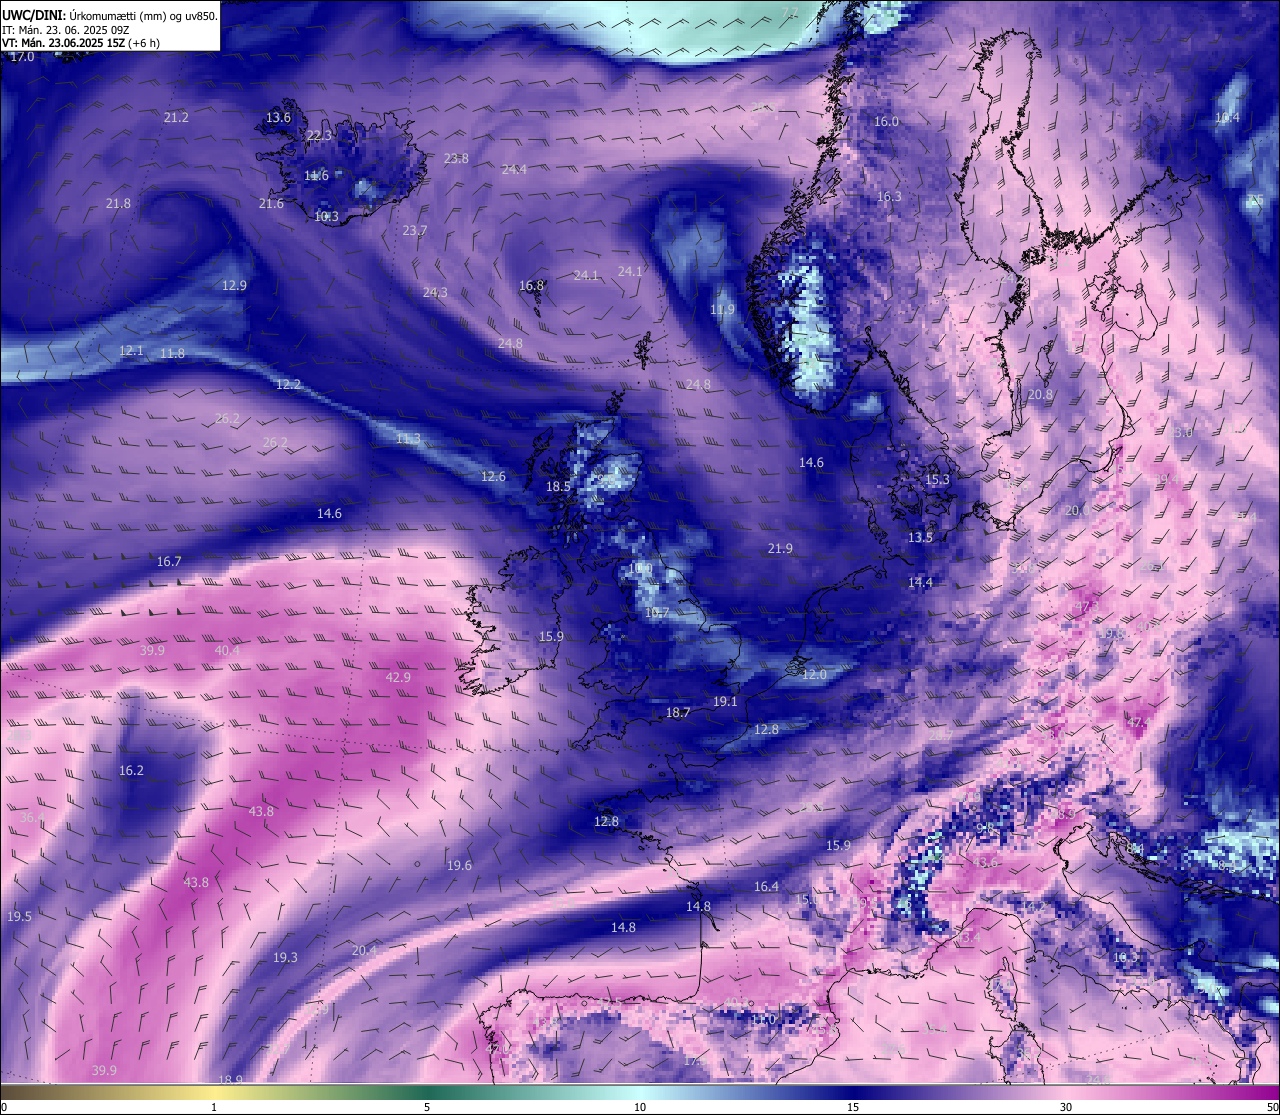Image resolution: width=1280 pixels, height=1115 pixels.
Task: Click the 19.5 value near the bottom-left
Action: [x=19, y=916]
